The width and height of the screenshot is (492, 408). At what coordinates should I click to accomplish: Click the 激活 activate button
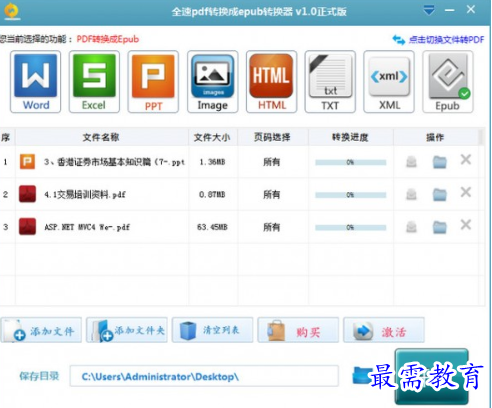[x=384, y=330]
